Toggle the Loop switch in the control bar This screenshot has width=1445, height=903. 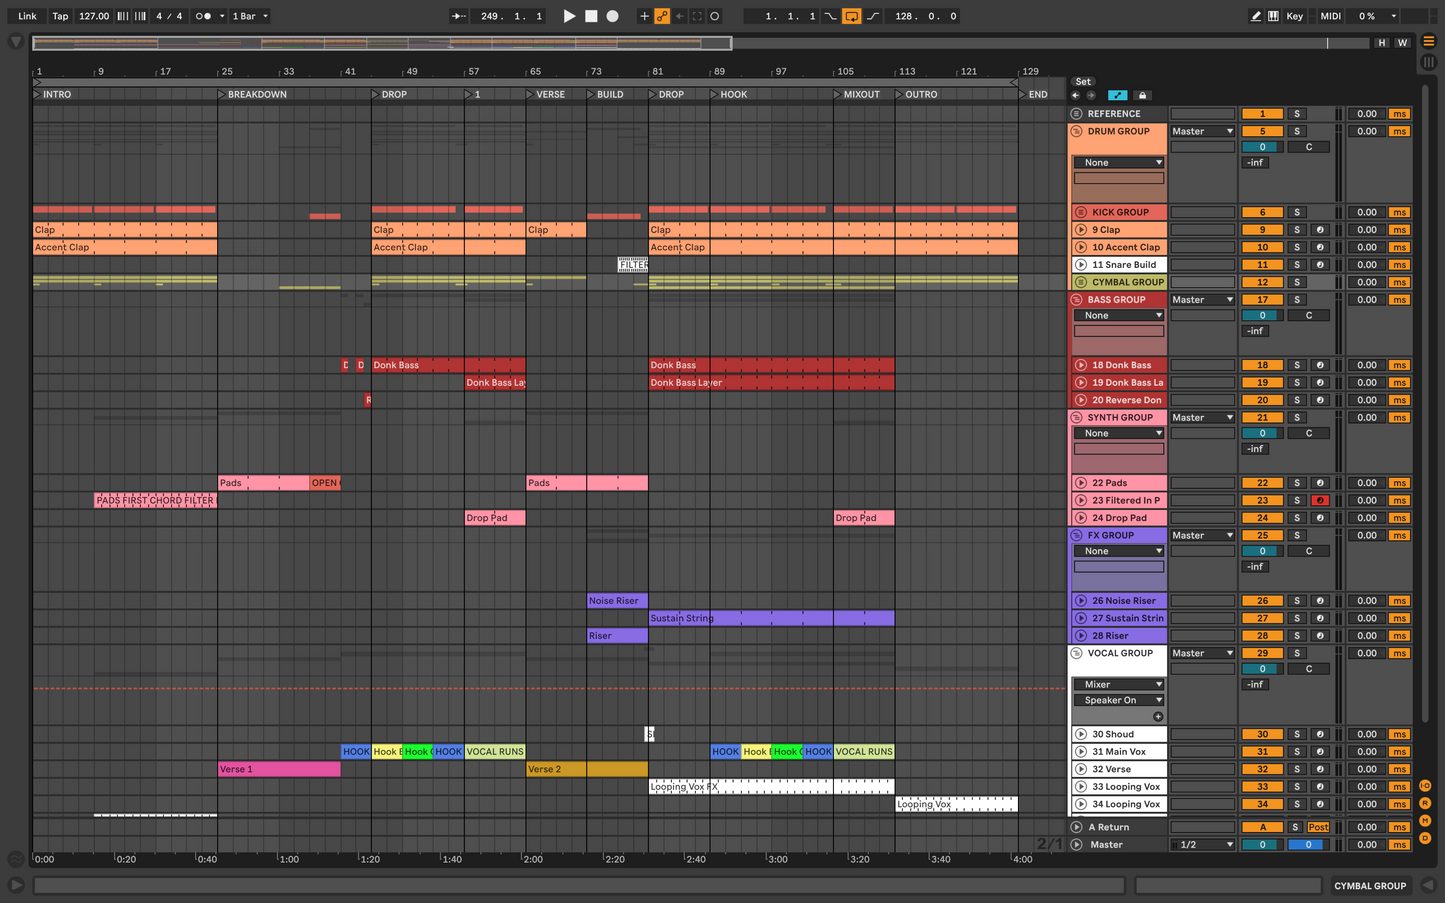click(851, 16)
